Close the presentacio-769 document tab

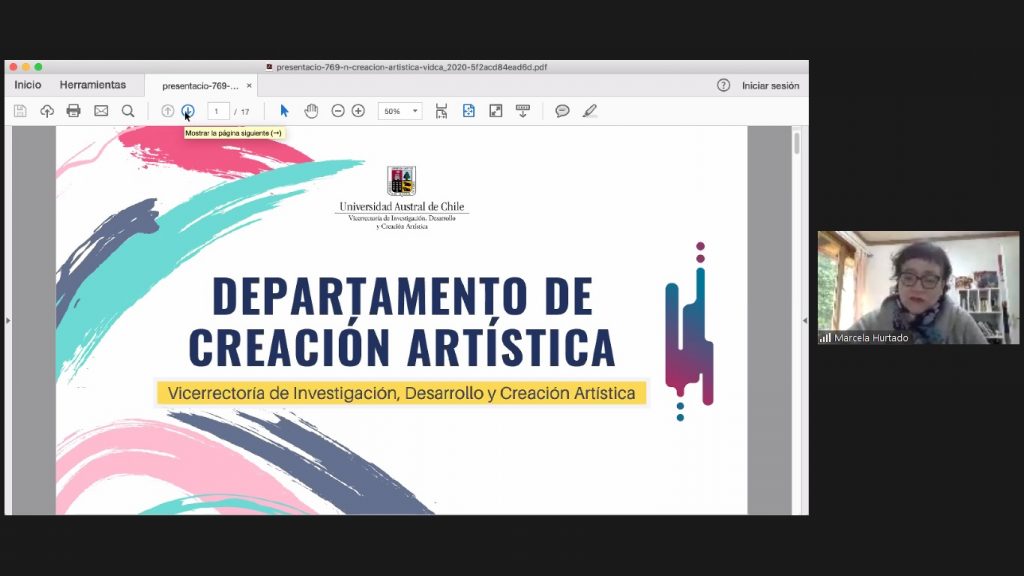coord(249,86)
